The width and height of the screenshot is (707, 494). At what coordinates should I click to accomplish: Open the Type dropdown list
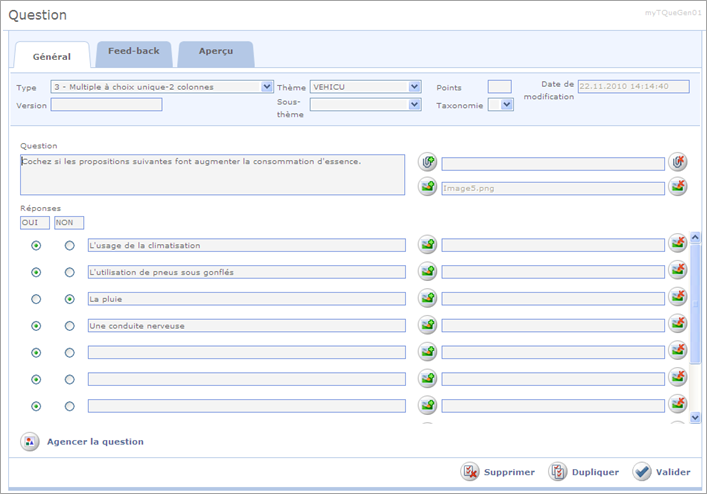click(x=267, y=87)
